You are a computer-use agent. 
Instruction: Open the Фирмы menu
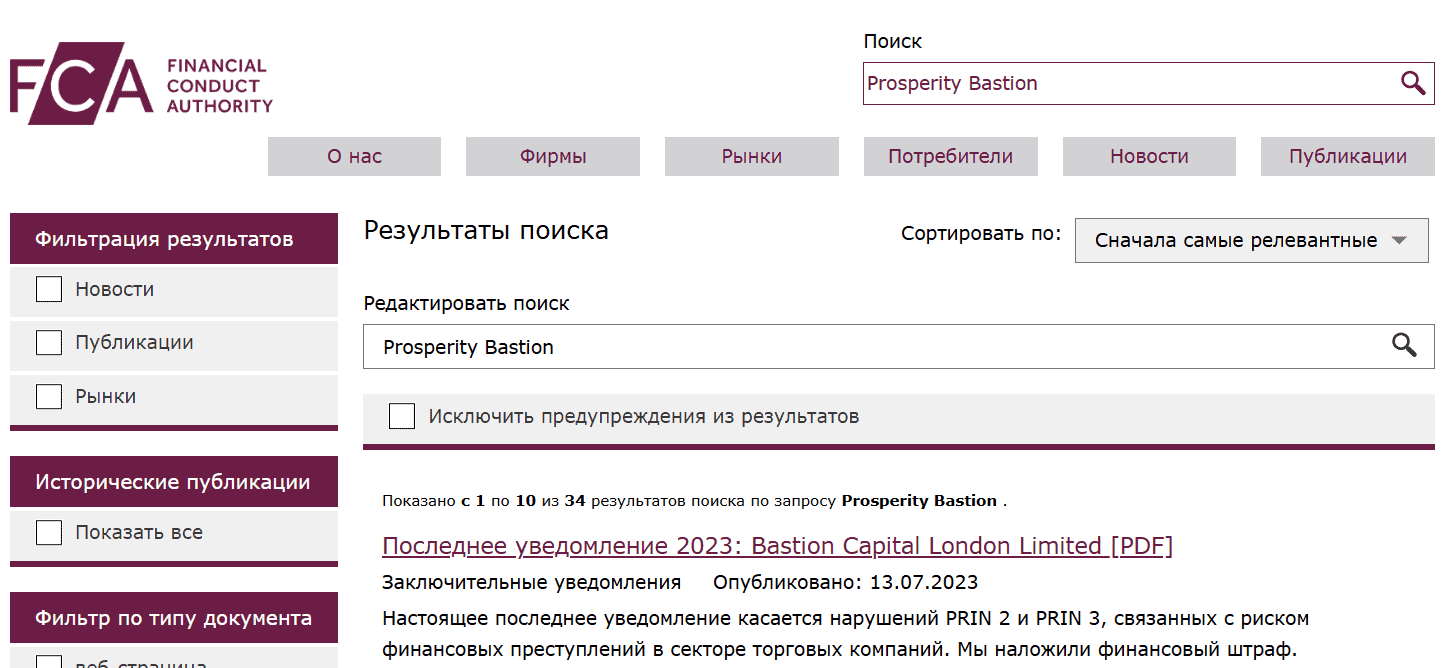click(x=552, y=157)
